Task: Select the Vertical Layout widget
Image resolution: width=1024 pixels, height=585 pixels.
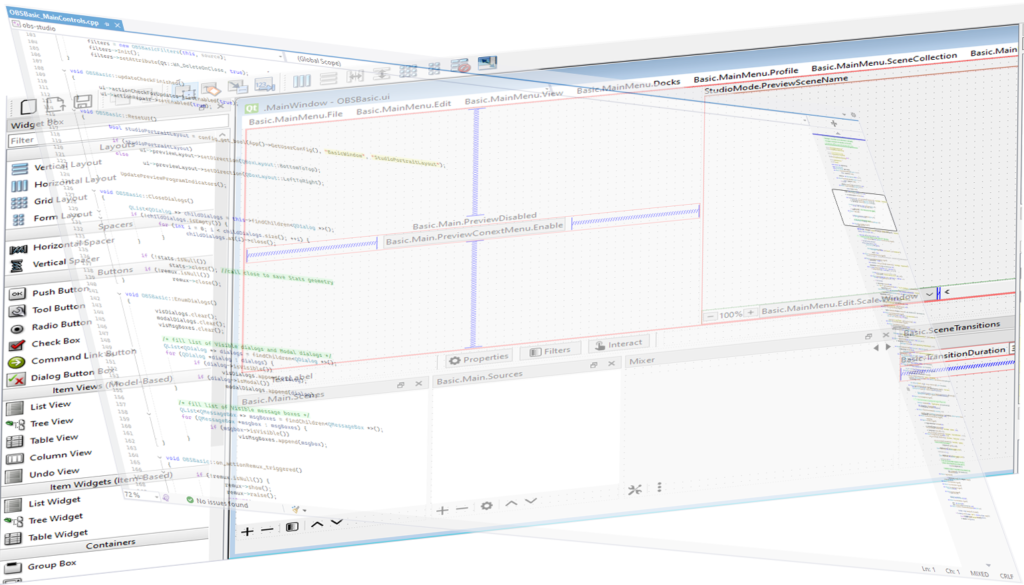Action: pos(60,167)
